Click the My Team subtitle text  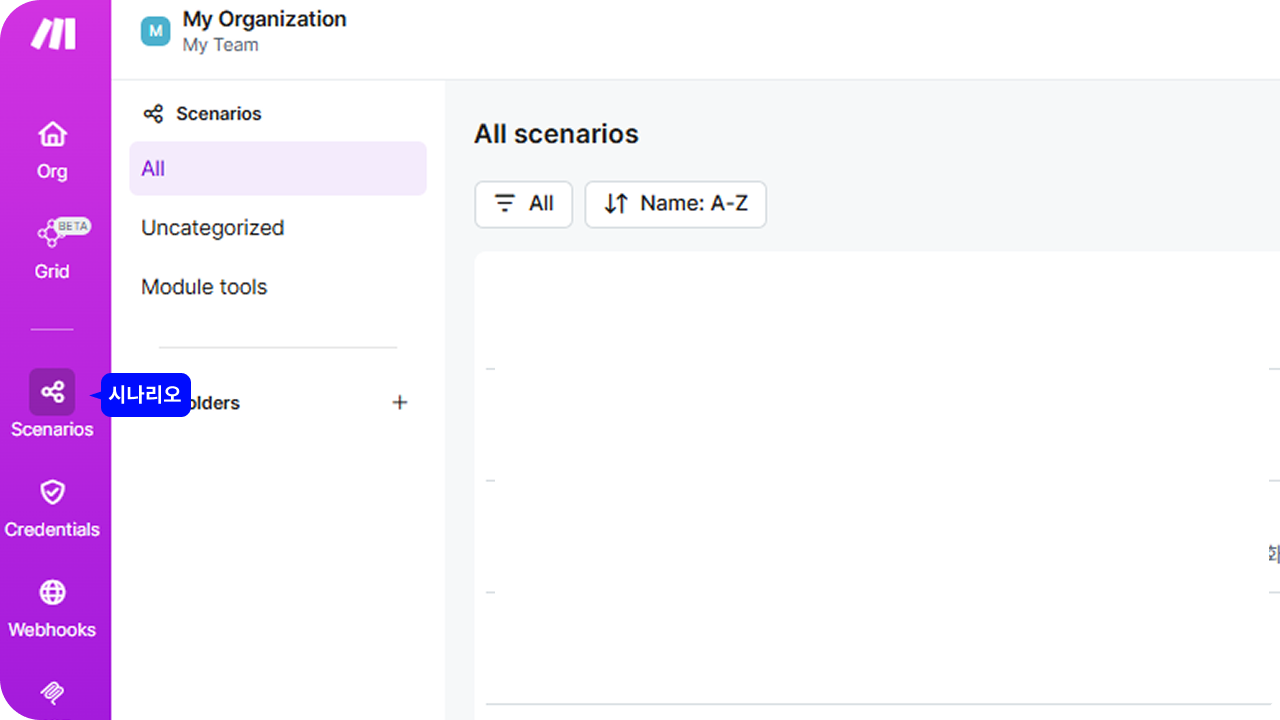221,45
